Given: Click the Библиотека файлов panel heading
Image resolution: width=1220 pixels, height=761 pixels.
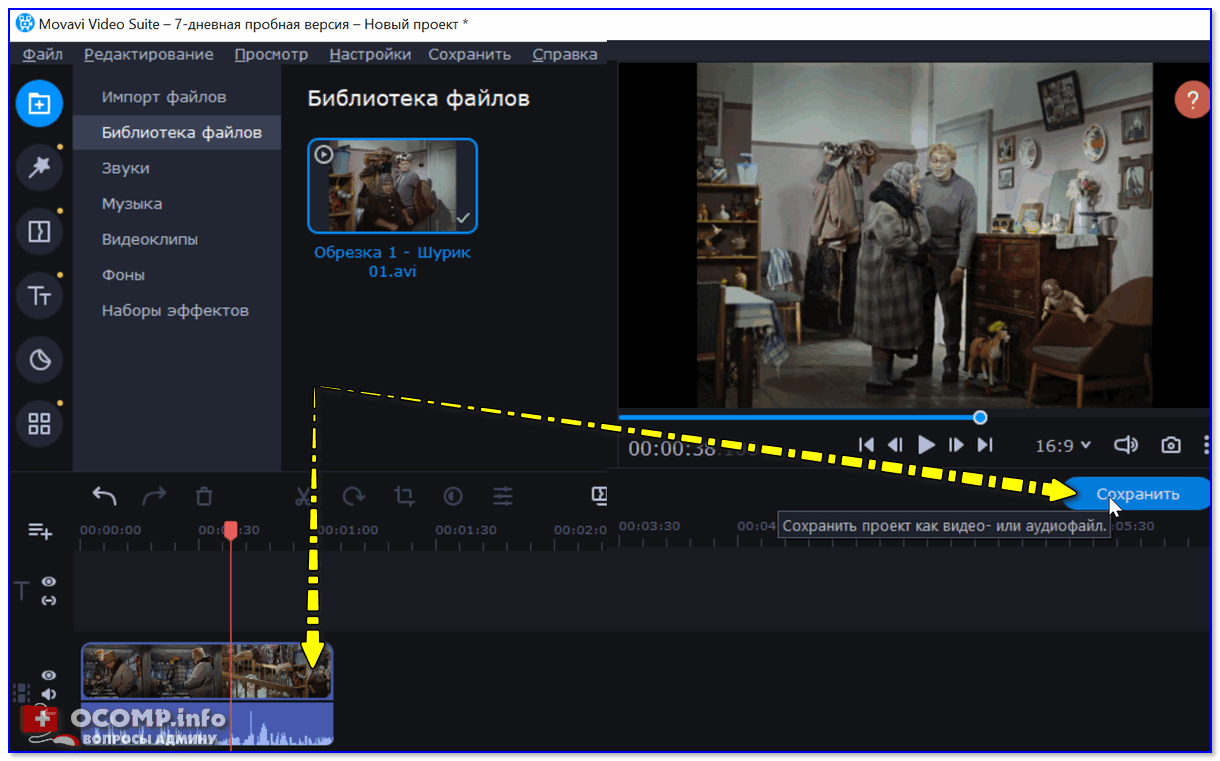Looking at the screenshot, I should (418, 98).
